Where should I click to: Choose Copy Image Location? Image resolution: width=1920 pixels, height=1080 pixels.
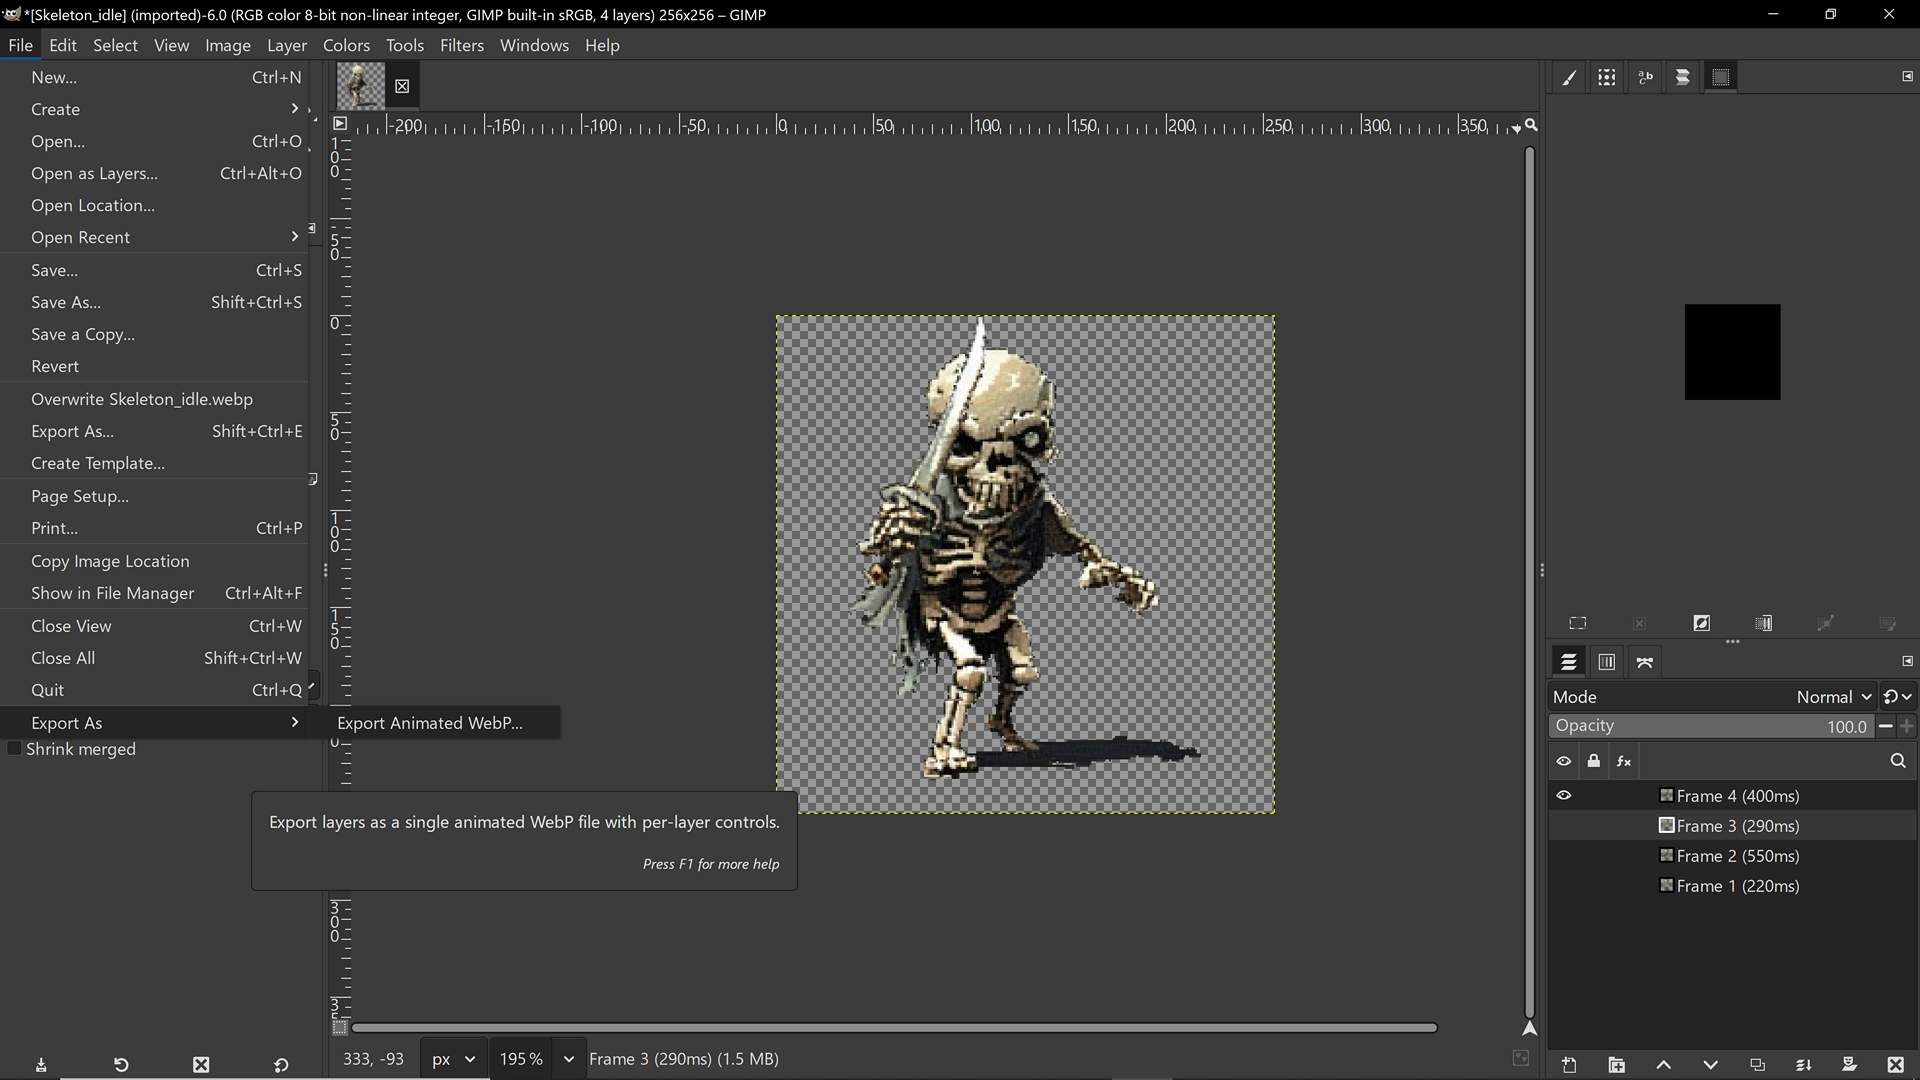tap(155, 561)
